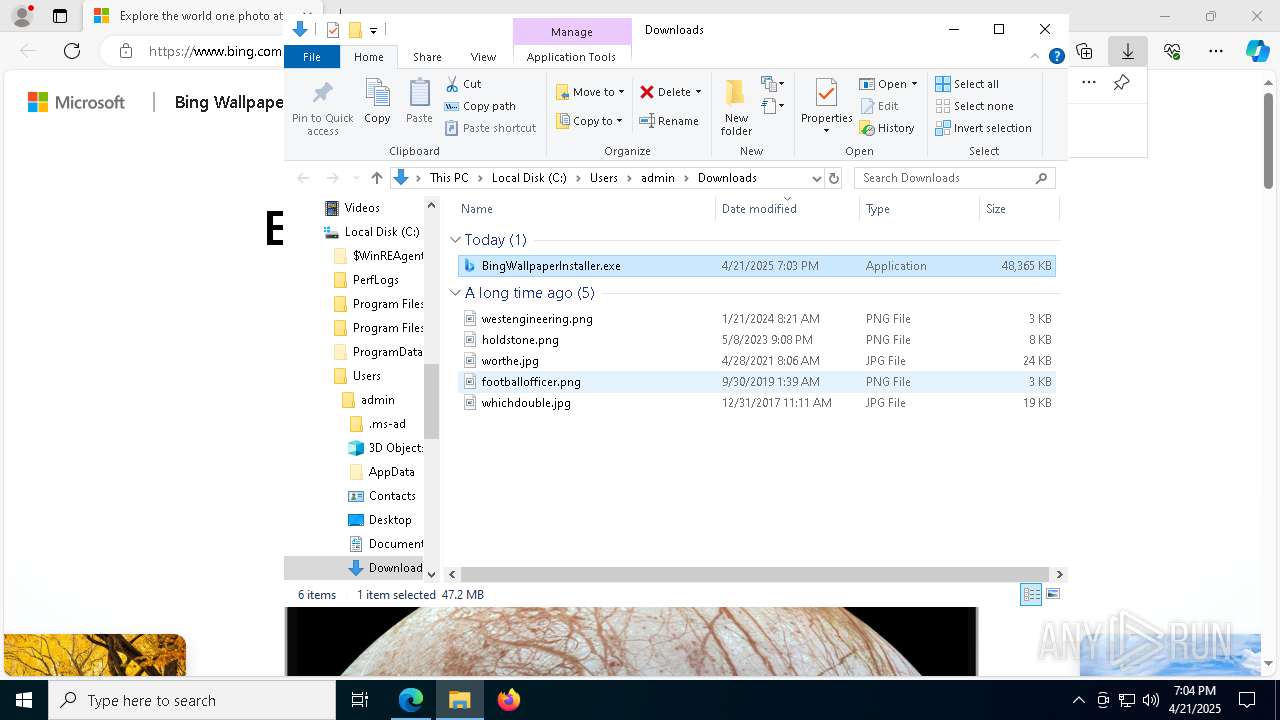Click Cut in the Clipboard group
1280x720 pixels.
pyautogui.click(x=463, y=84)
